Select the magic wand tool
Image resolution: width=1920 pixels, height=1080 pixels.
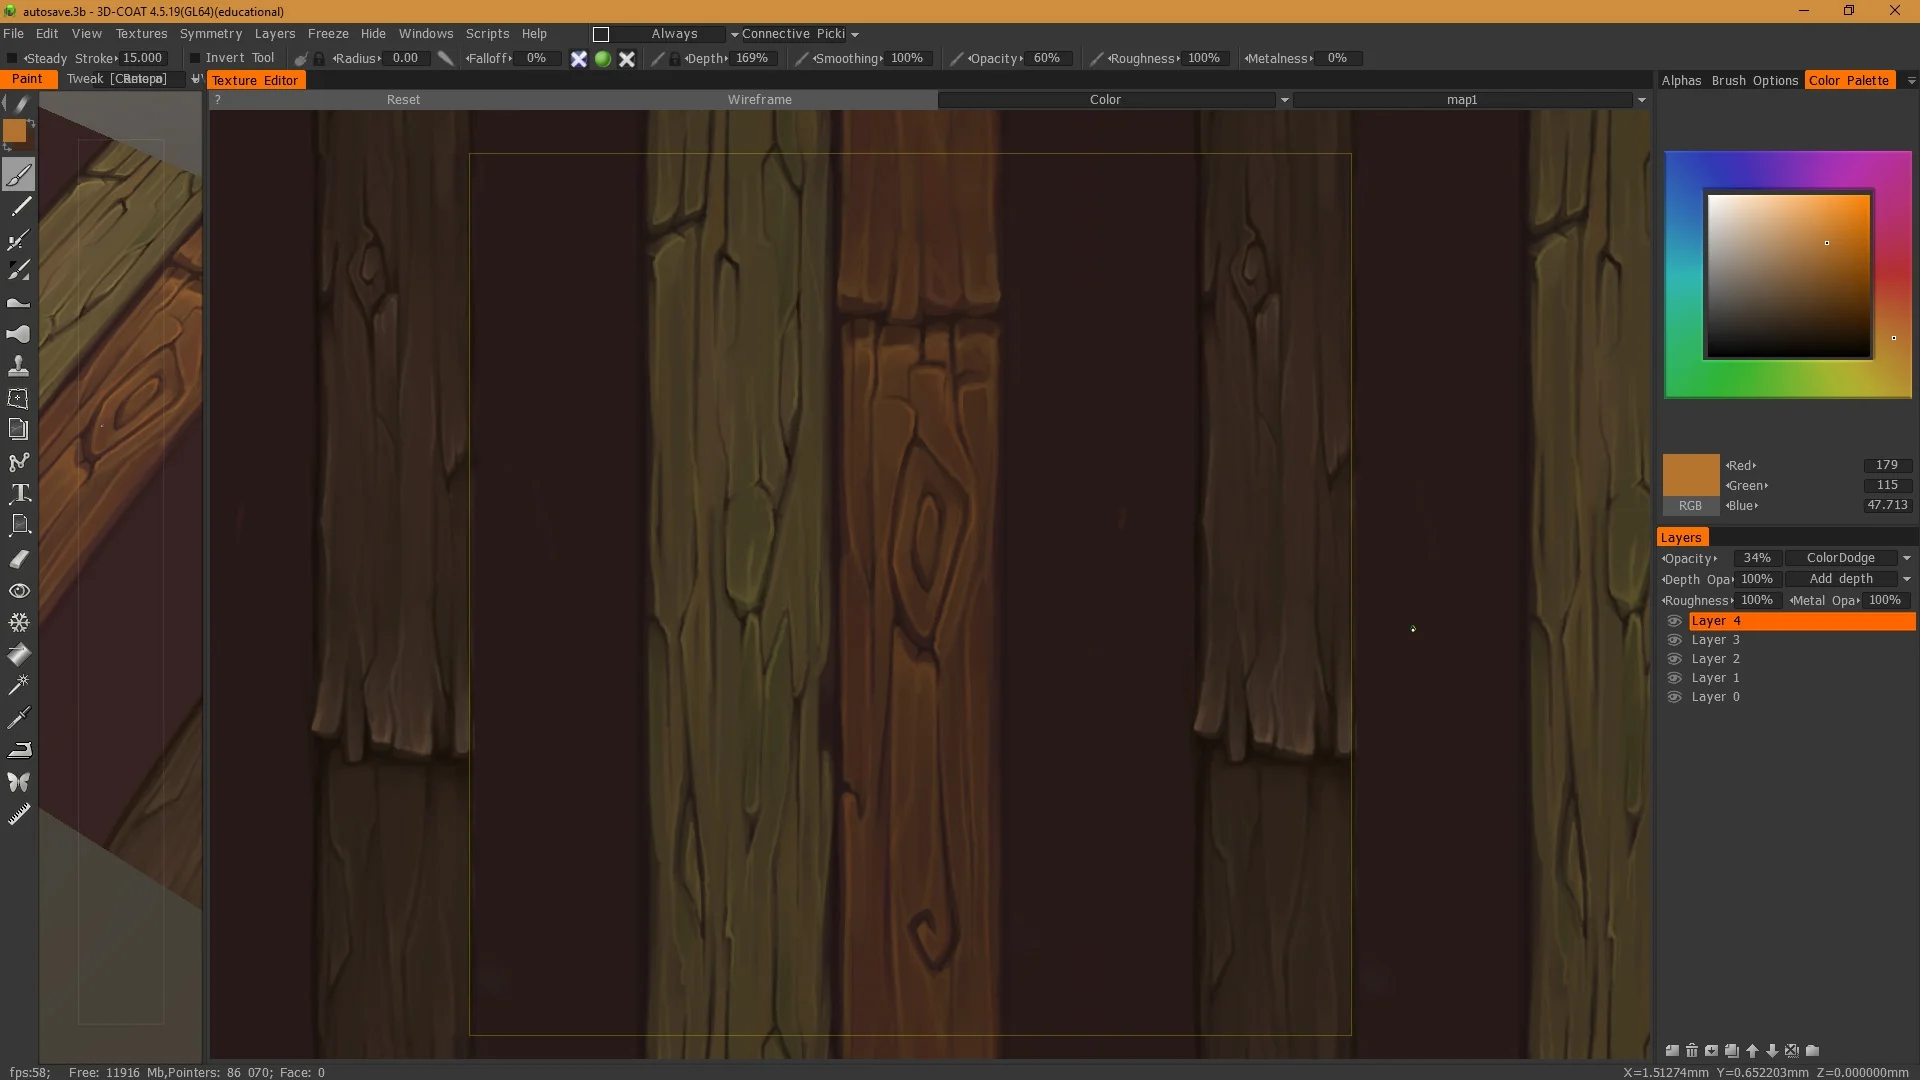(x=19, y=685)
